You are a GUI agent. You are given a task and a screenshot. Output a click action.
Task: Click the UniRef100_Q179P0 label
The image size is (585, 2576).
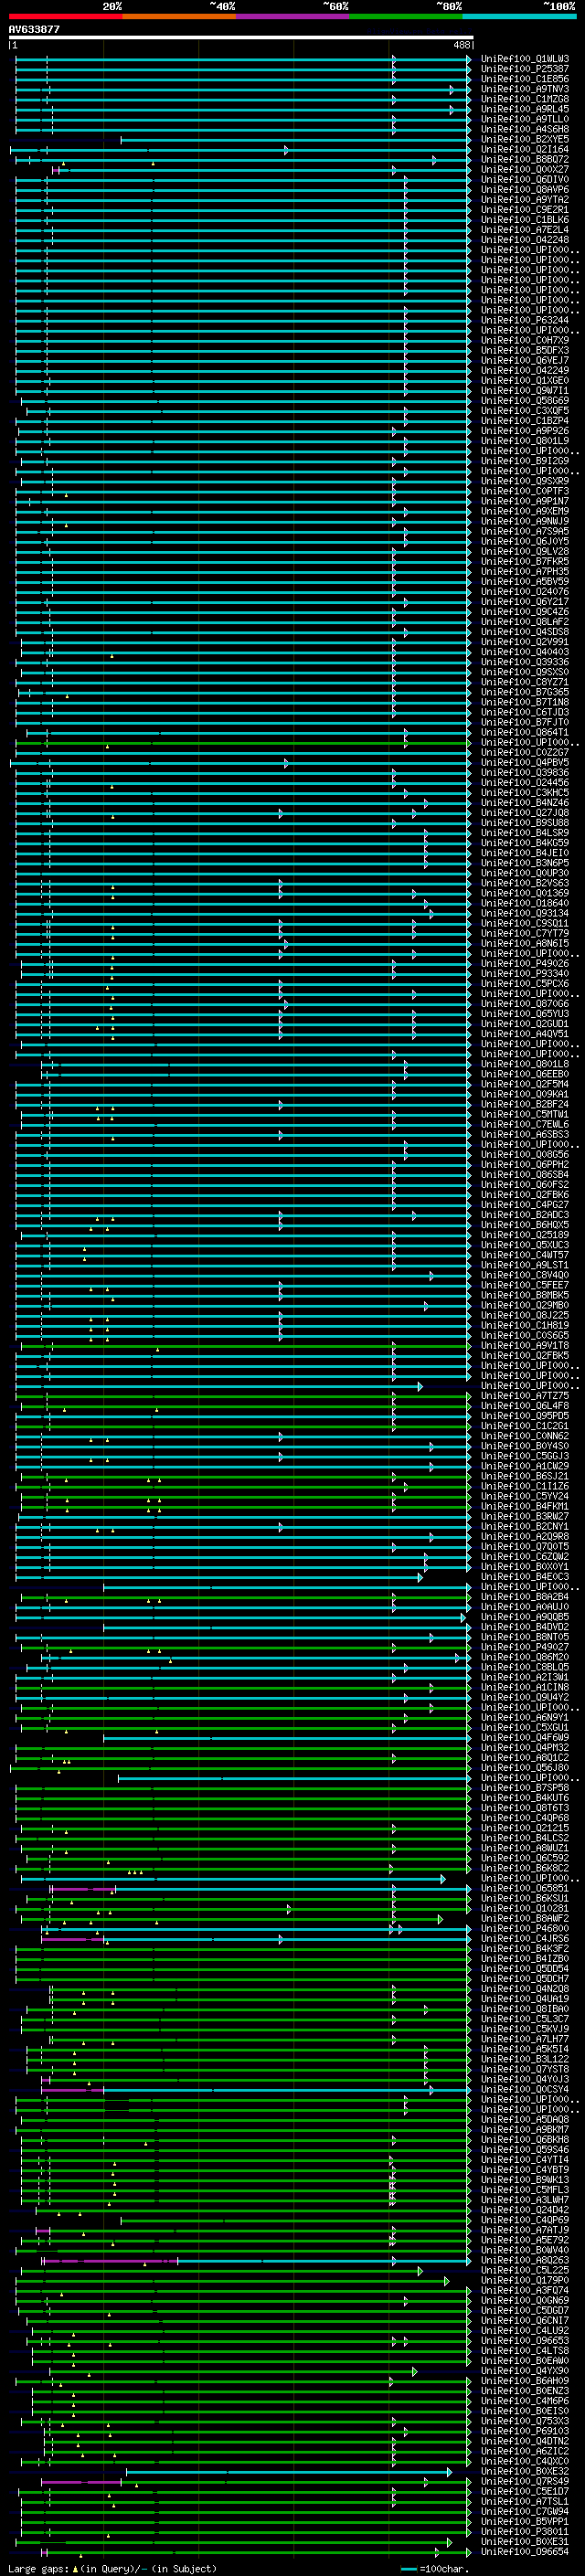(x=525, y=2280)
